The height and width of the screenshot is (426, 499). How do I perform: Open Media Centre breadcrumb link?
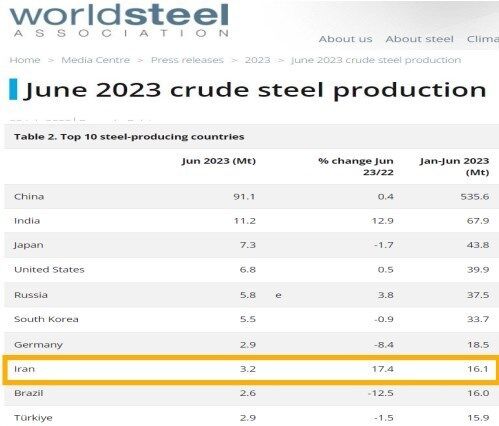96,60
